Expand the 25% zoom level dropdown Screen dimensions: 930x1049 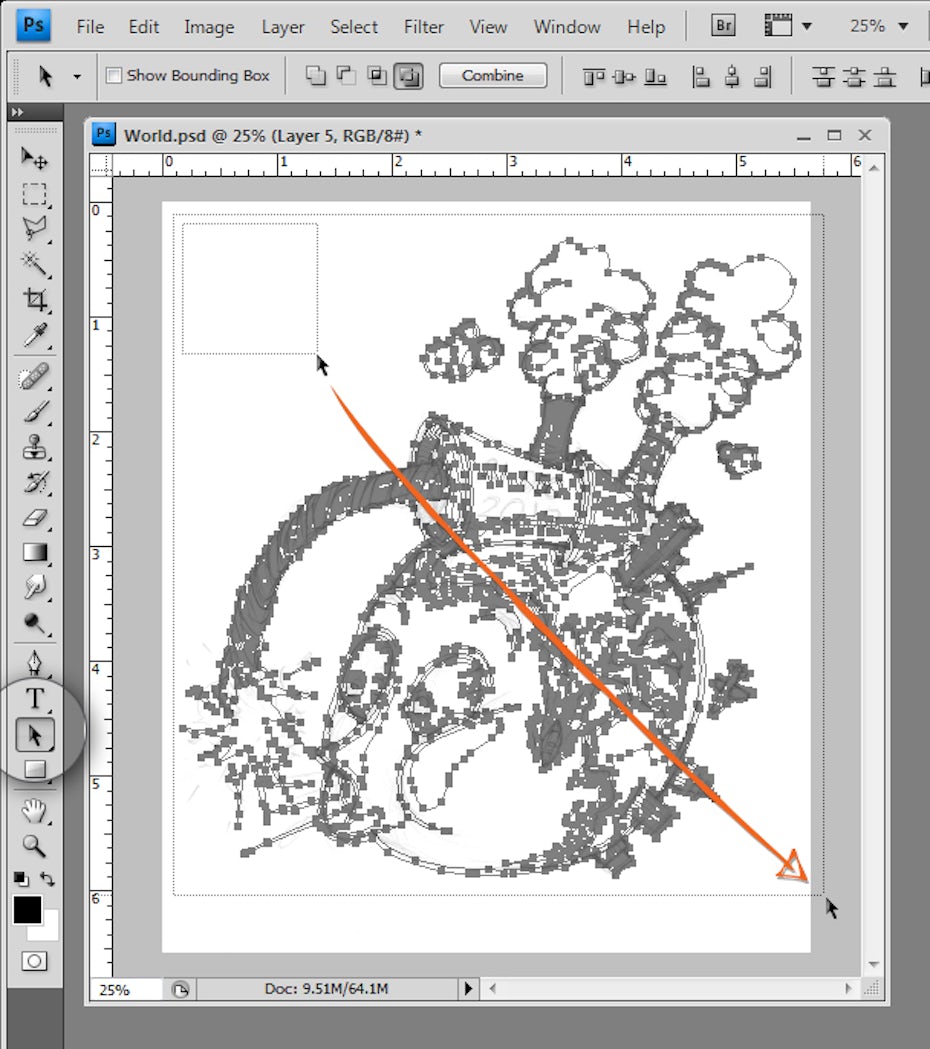(904, 27)
